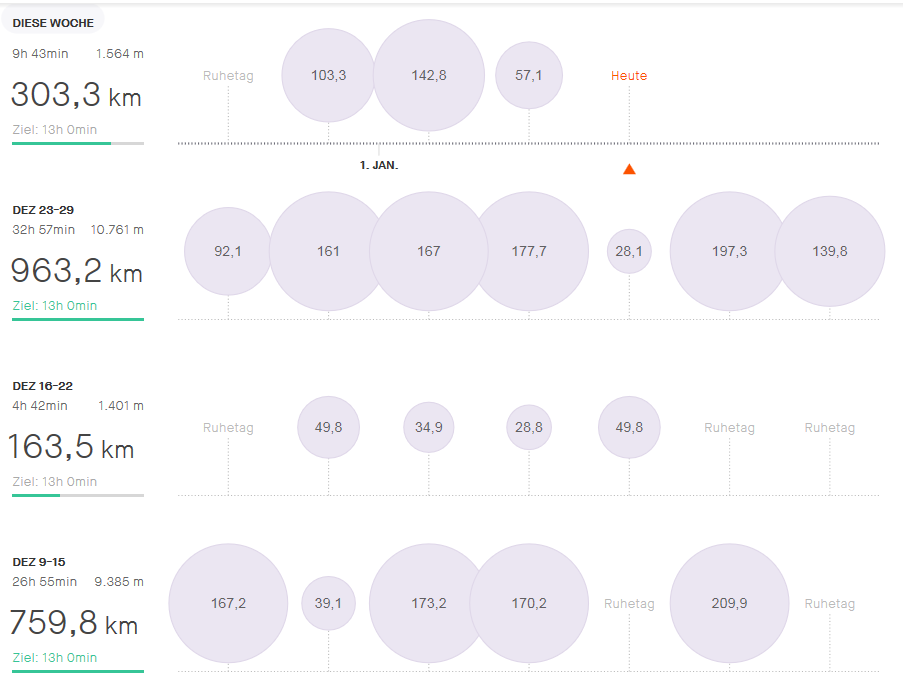Open the 34,9 km activity bubble
This screenshot has width=921, height=697.
[429, 427]
